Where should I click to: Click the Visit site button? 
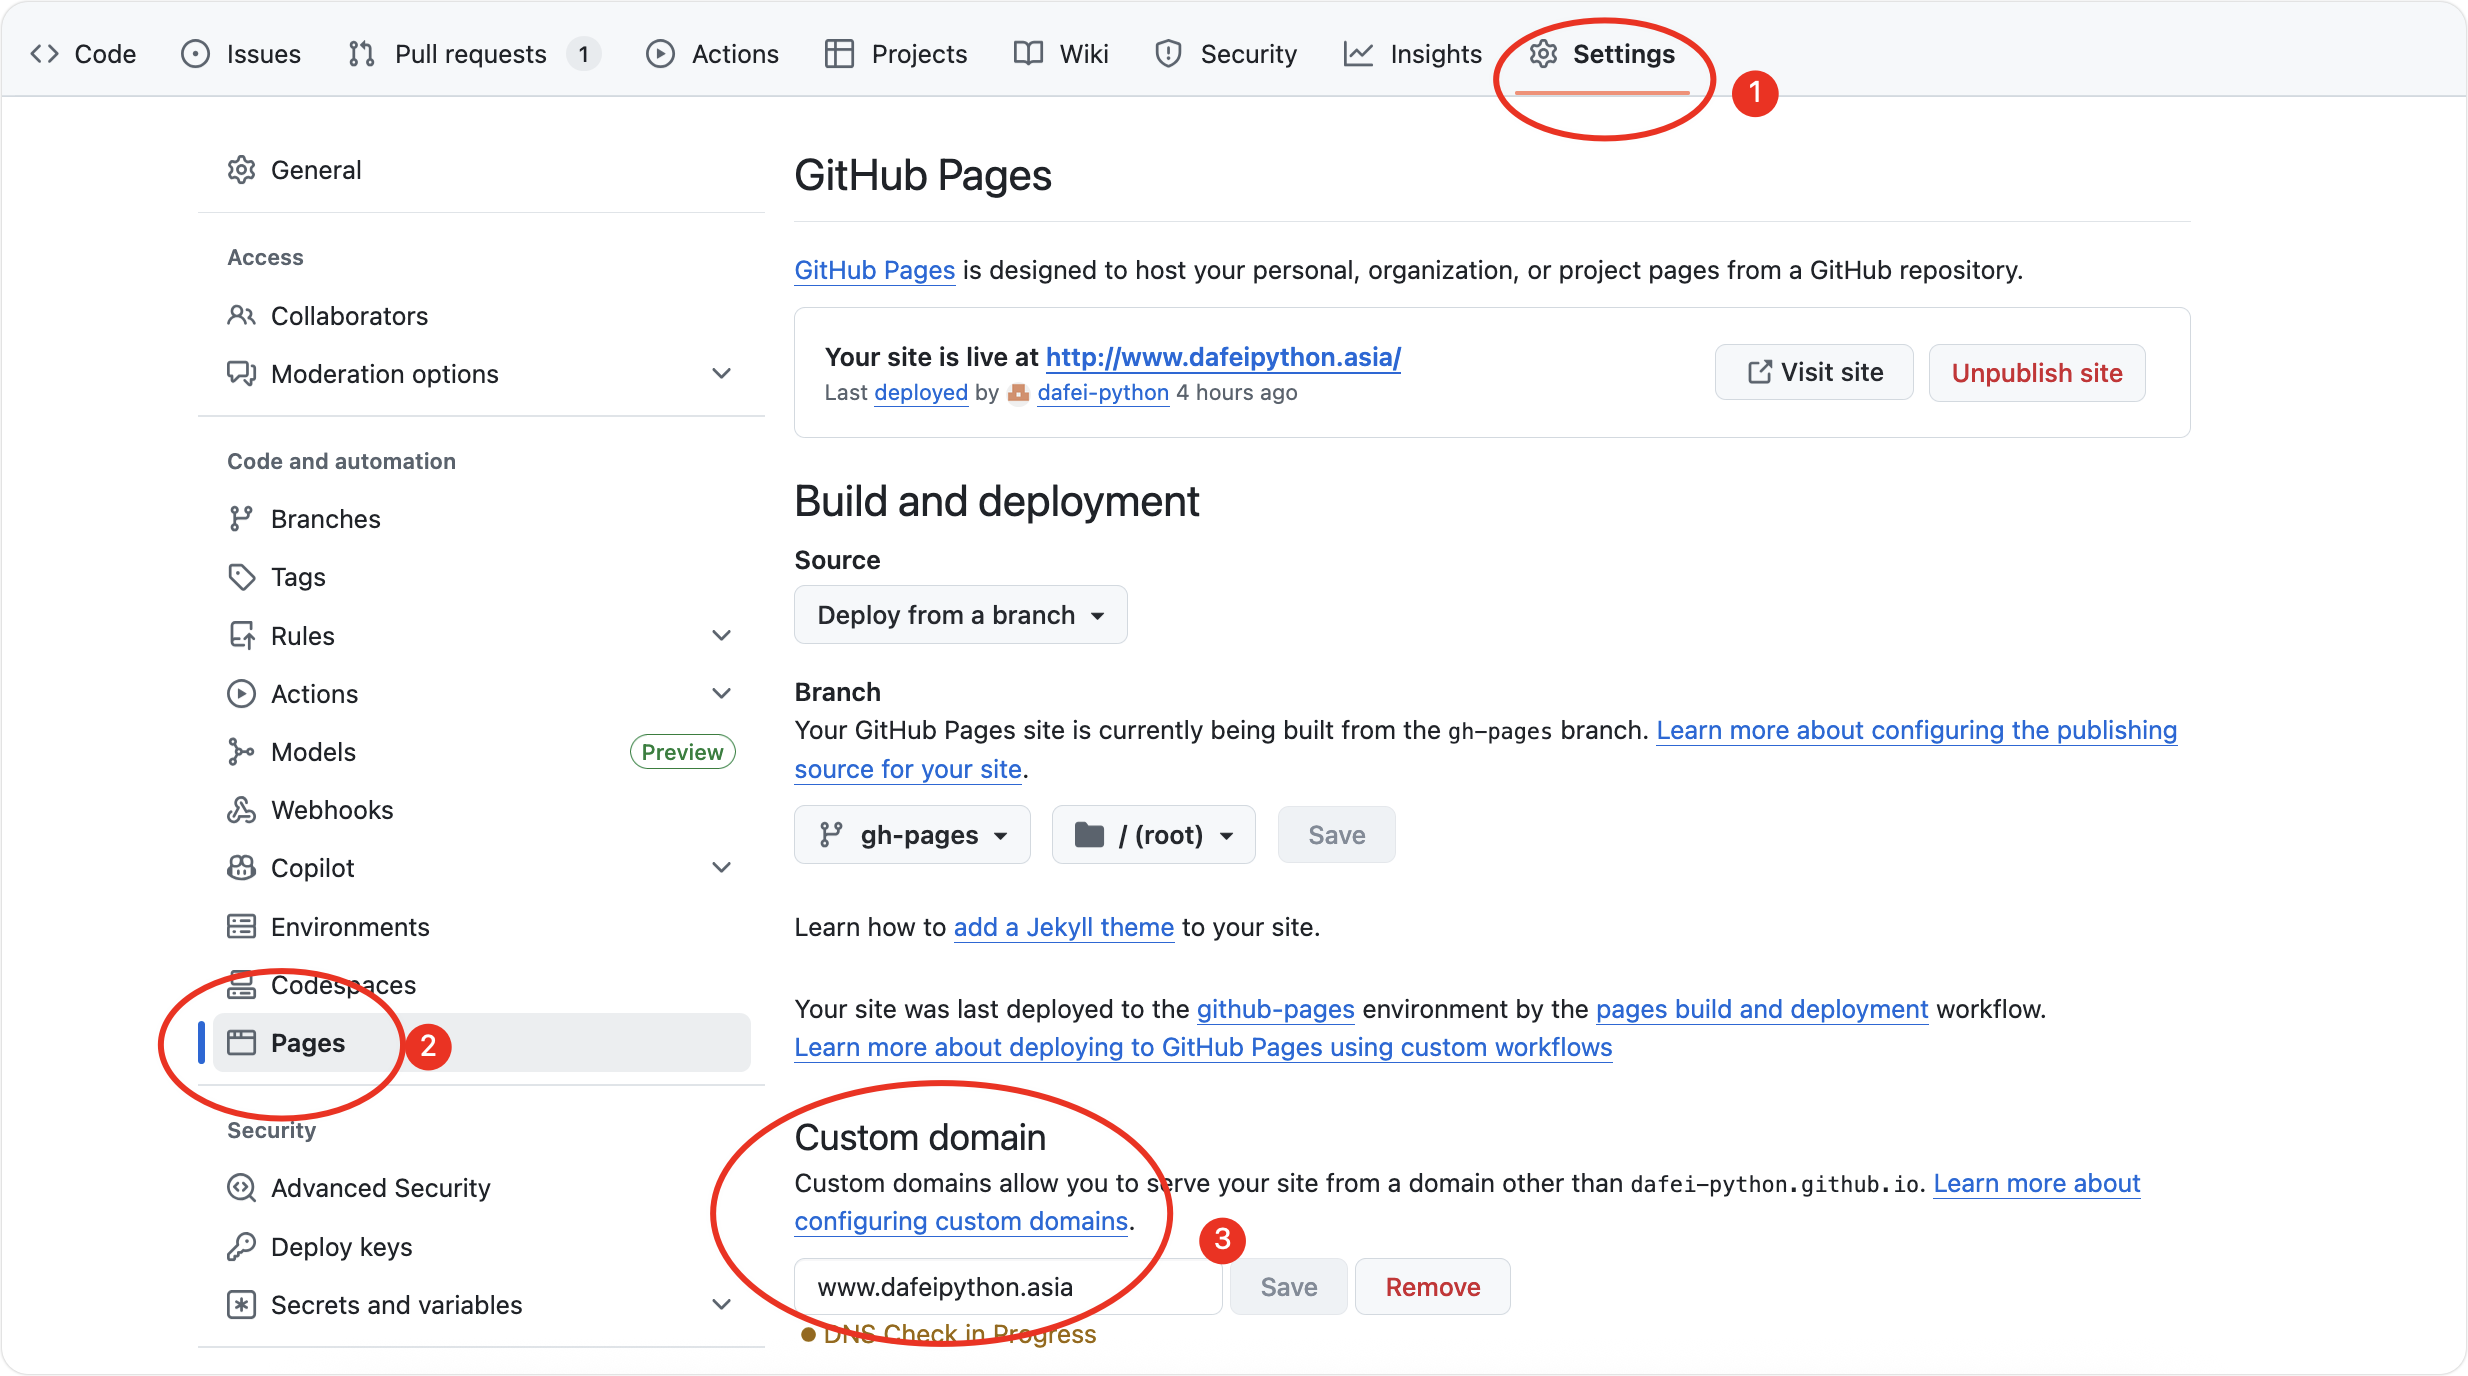1814,373
